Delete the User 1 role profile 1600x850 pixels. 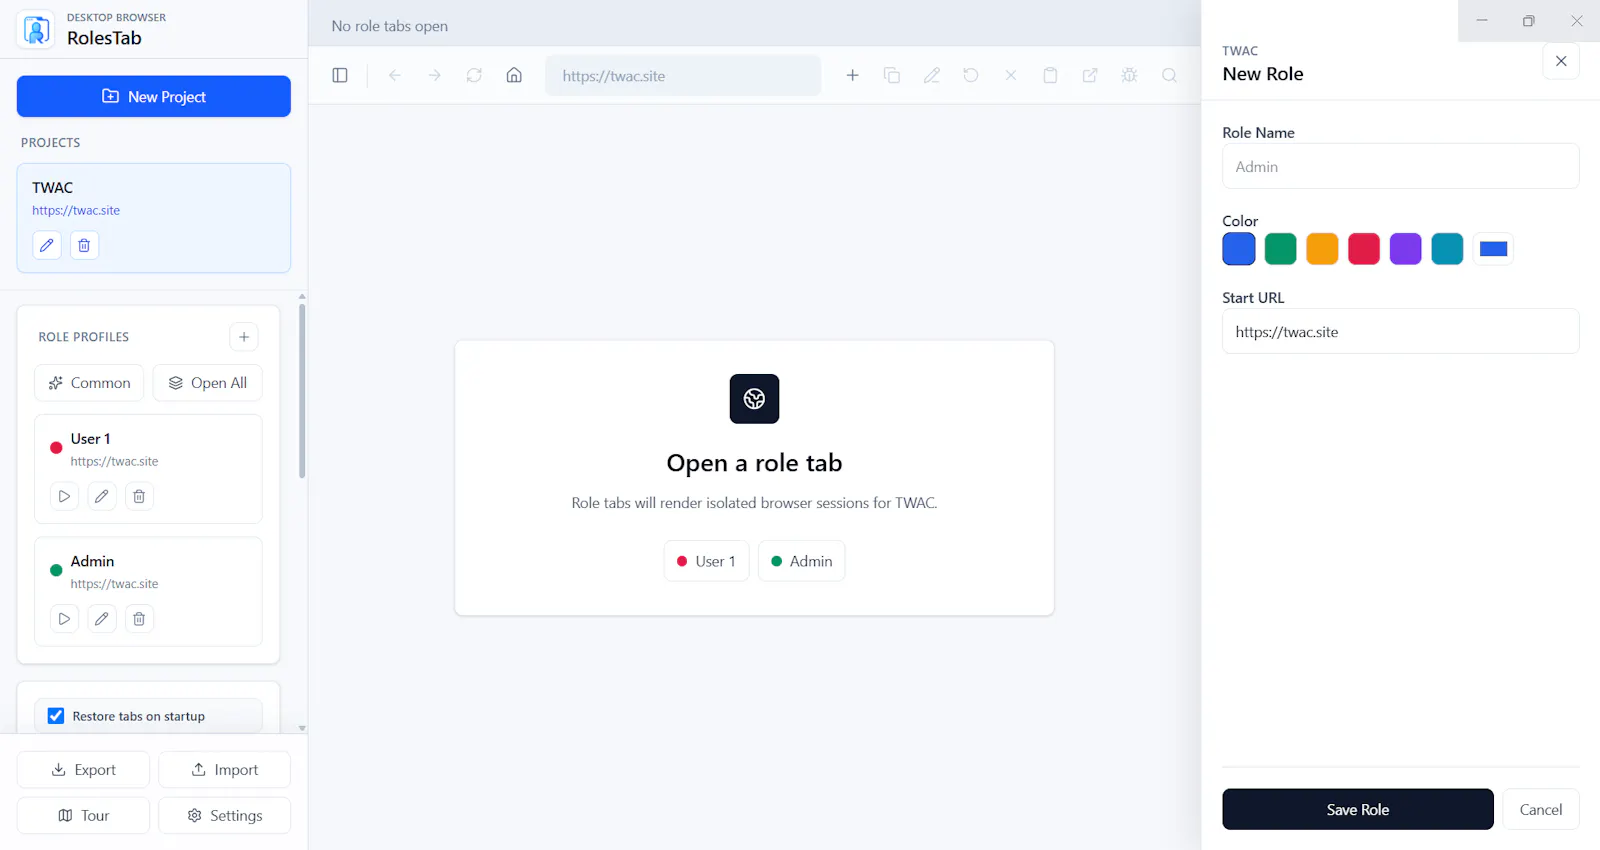click(139, 496)
